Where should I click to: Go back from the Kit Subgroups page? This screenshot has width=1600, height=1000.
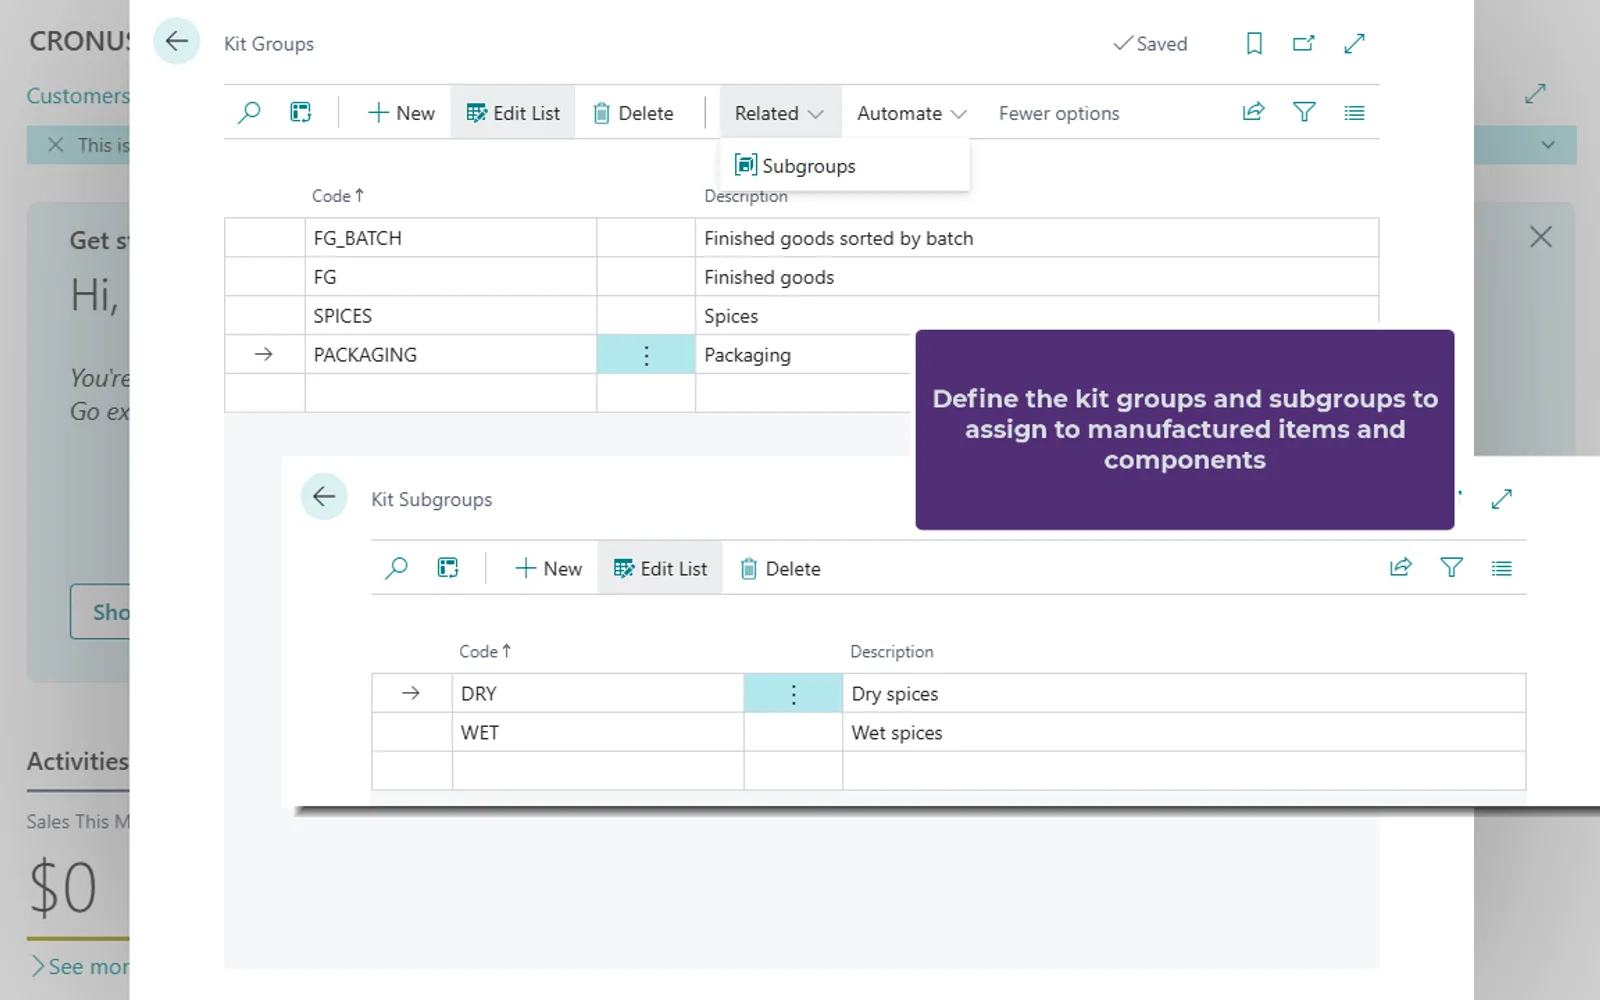tap(324, 496)
